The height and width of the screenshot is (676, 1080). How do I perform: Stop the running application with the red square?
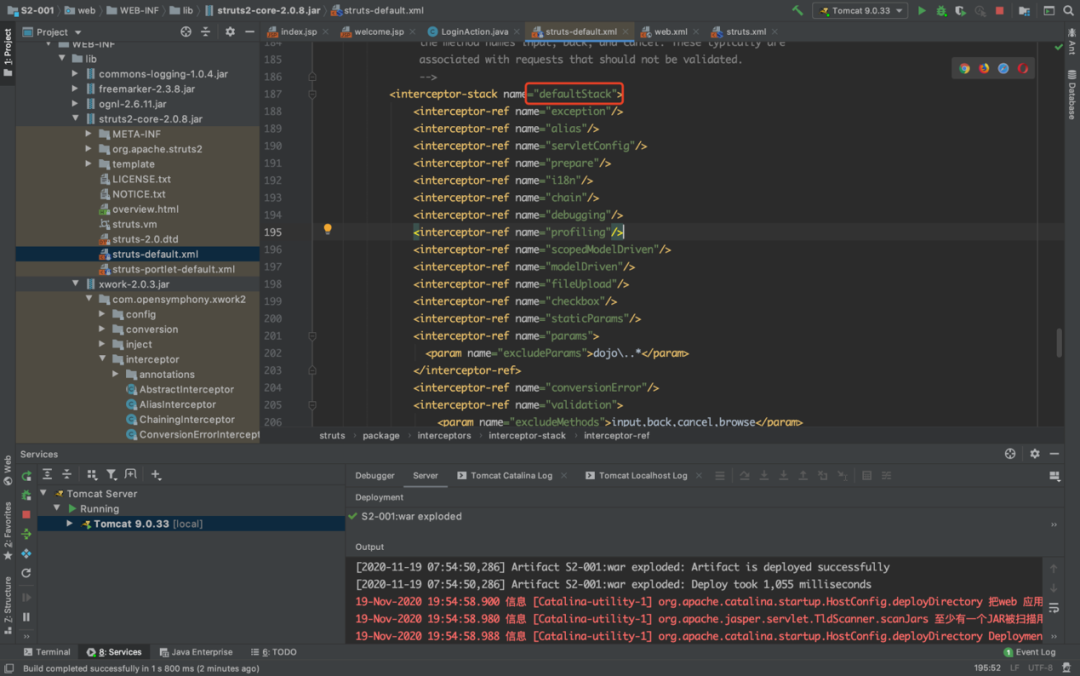[999, 10]
